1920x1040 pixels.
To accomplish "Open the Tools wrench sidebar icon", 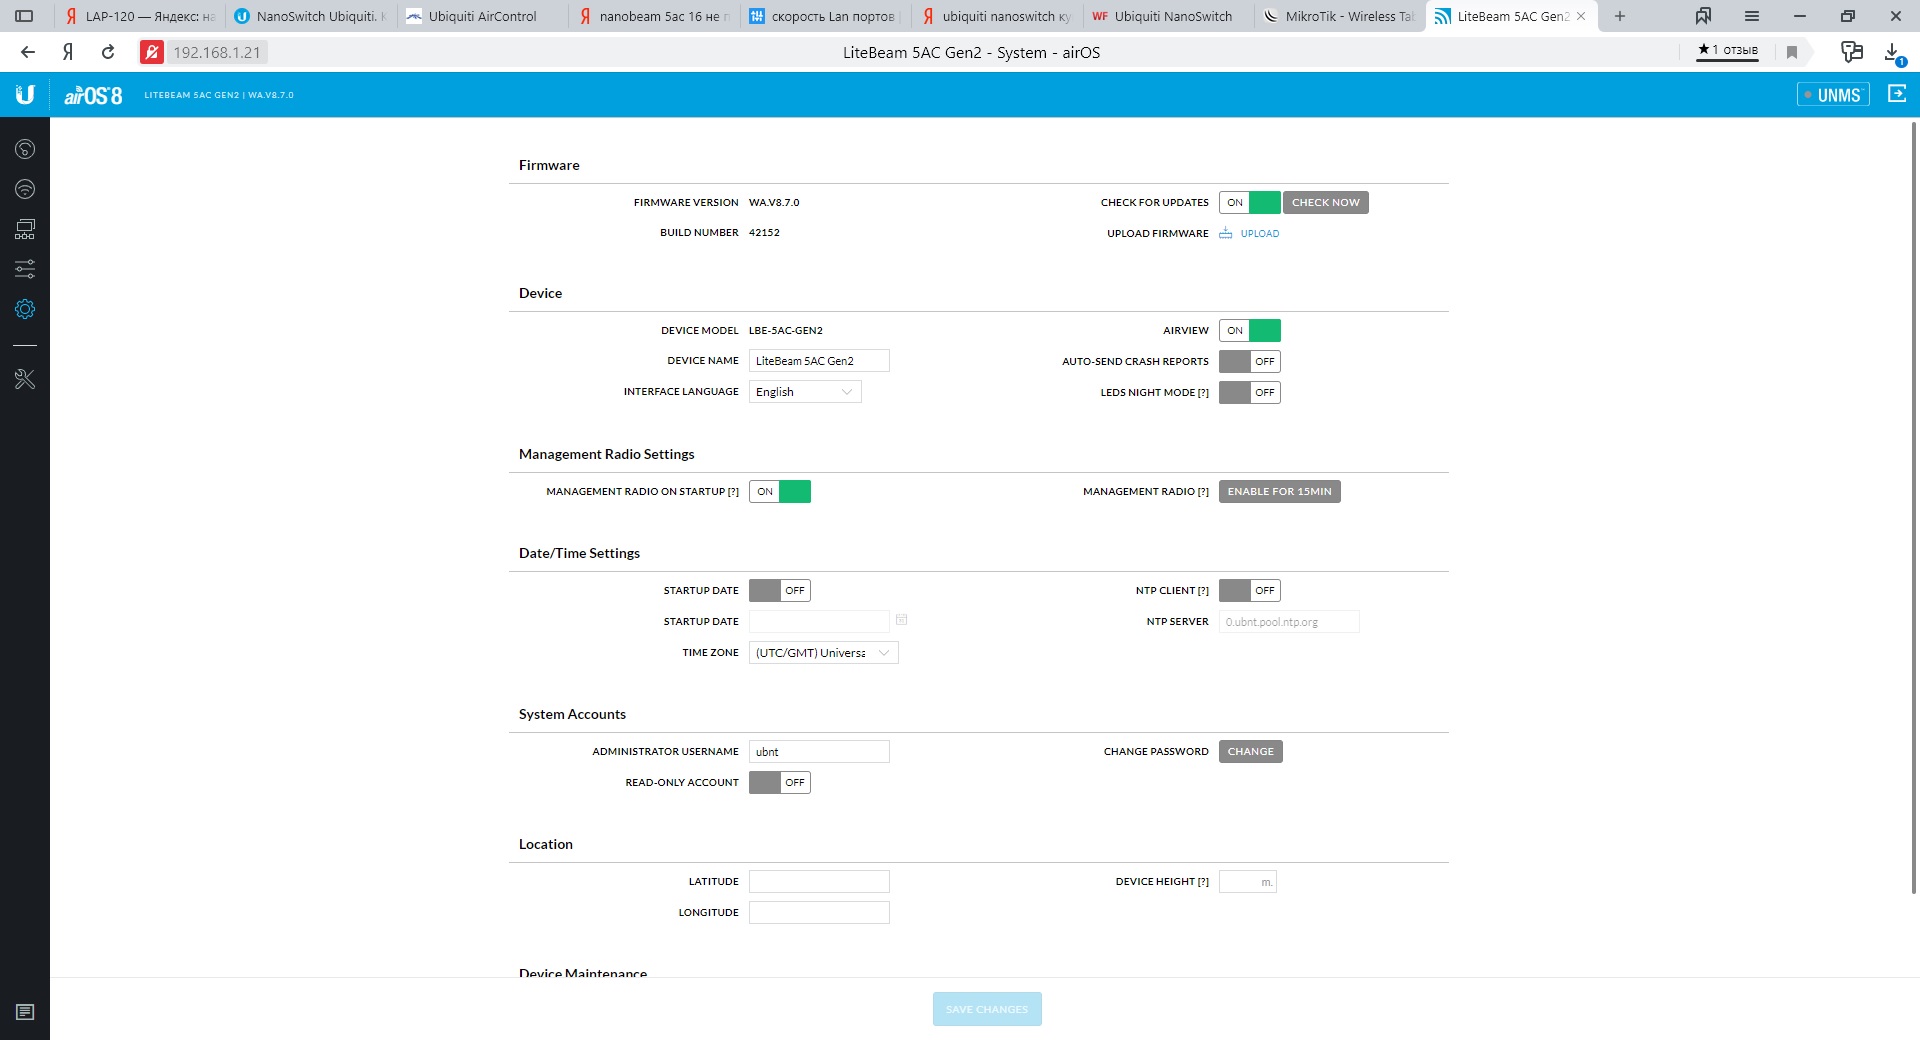I will [x=25, y=380].
